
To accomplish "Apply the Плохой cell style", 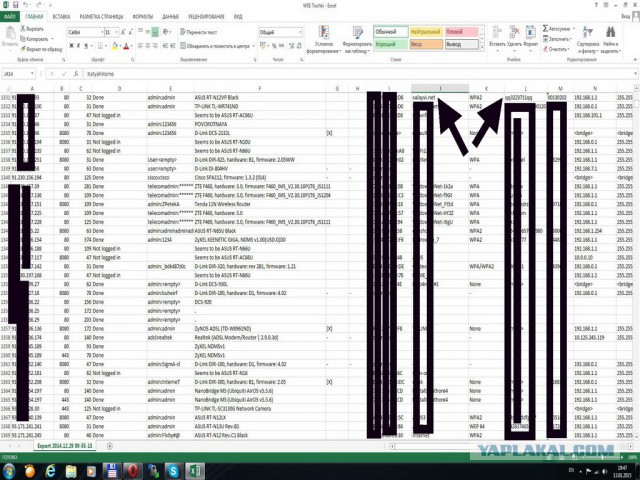I will click(x=461, y=31).
